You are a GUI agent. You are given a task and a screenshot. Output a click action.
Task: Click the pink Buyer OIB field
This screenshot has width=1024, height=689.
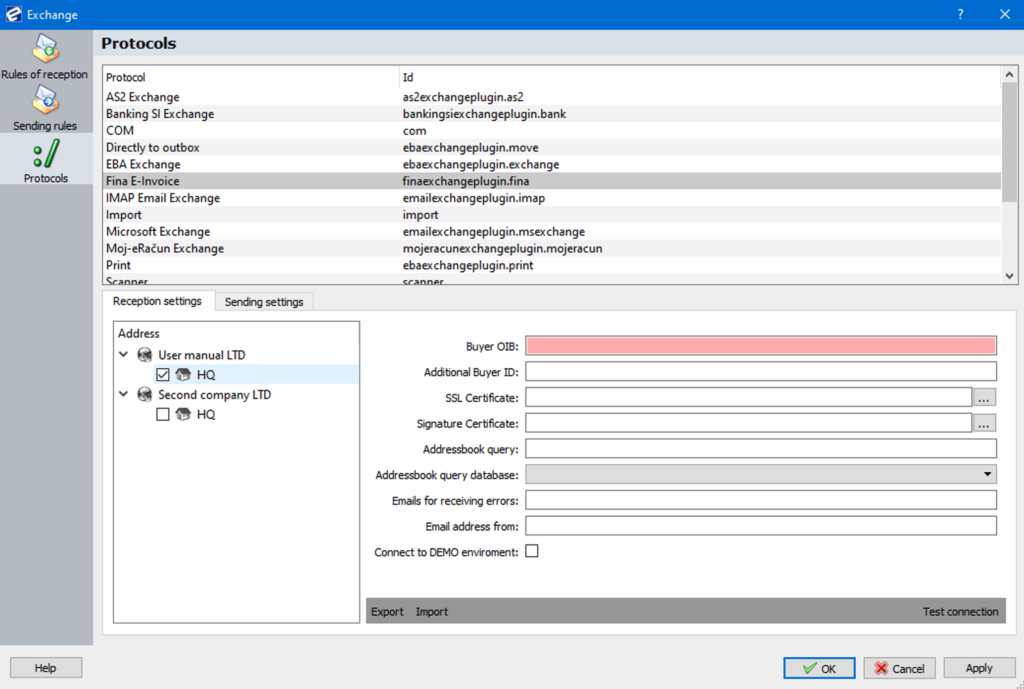click(x=760, y=346)
